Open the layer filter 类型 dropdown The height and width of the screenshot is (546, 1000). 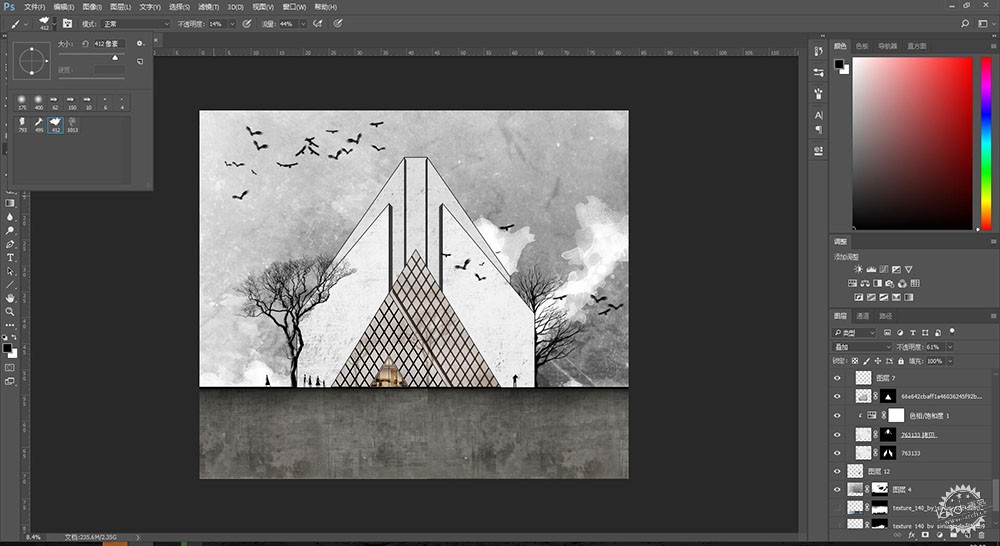pyautogui.click(x=855, y=332)
